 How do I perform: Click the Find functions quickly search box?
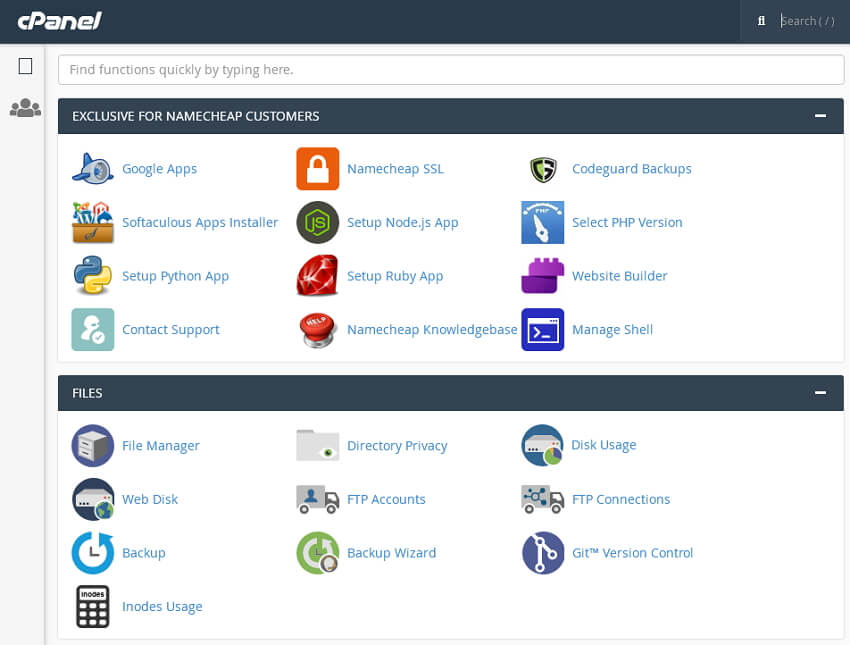point(451,69)
